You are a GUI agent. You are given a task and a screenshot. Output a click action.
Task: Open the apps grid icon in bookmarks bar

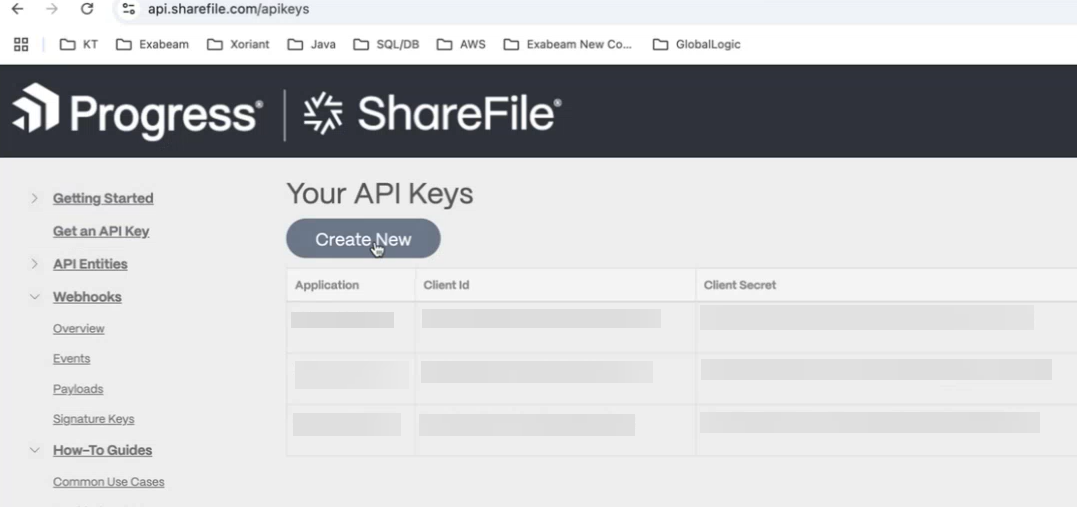[x=21, y=45]
